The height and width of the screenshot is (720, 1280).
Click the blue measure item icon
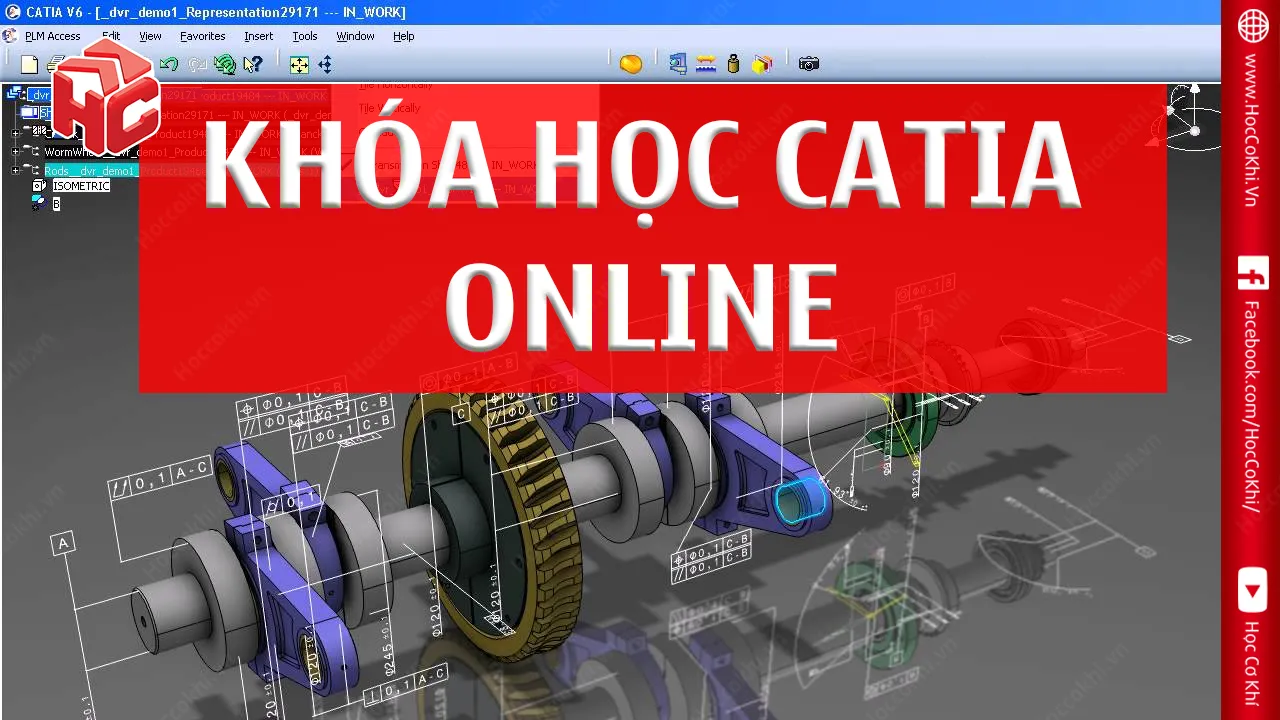tap(677, 64)
